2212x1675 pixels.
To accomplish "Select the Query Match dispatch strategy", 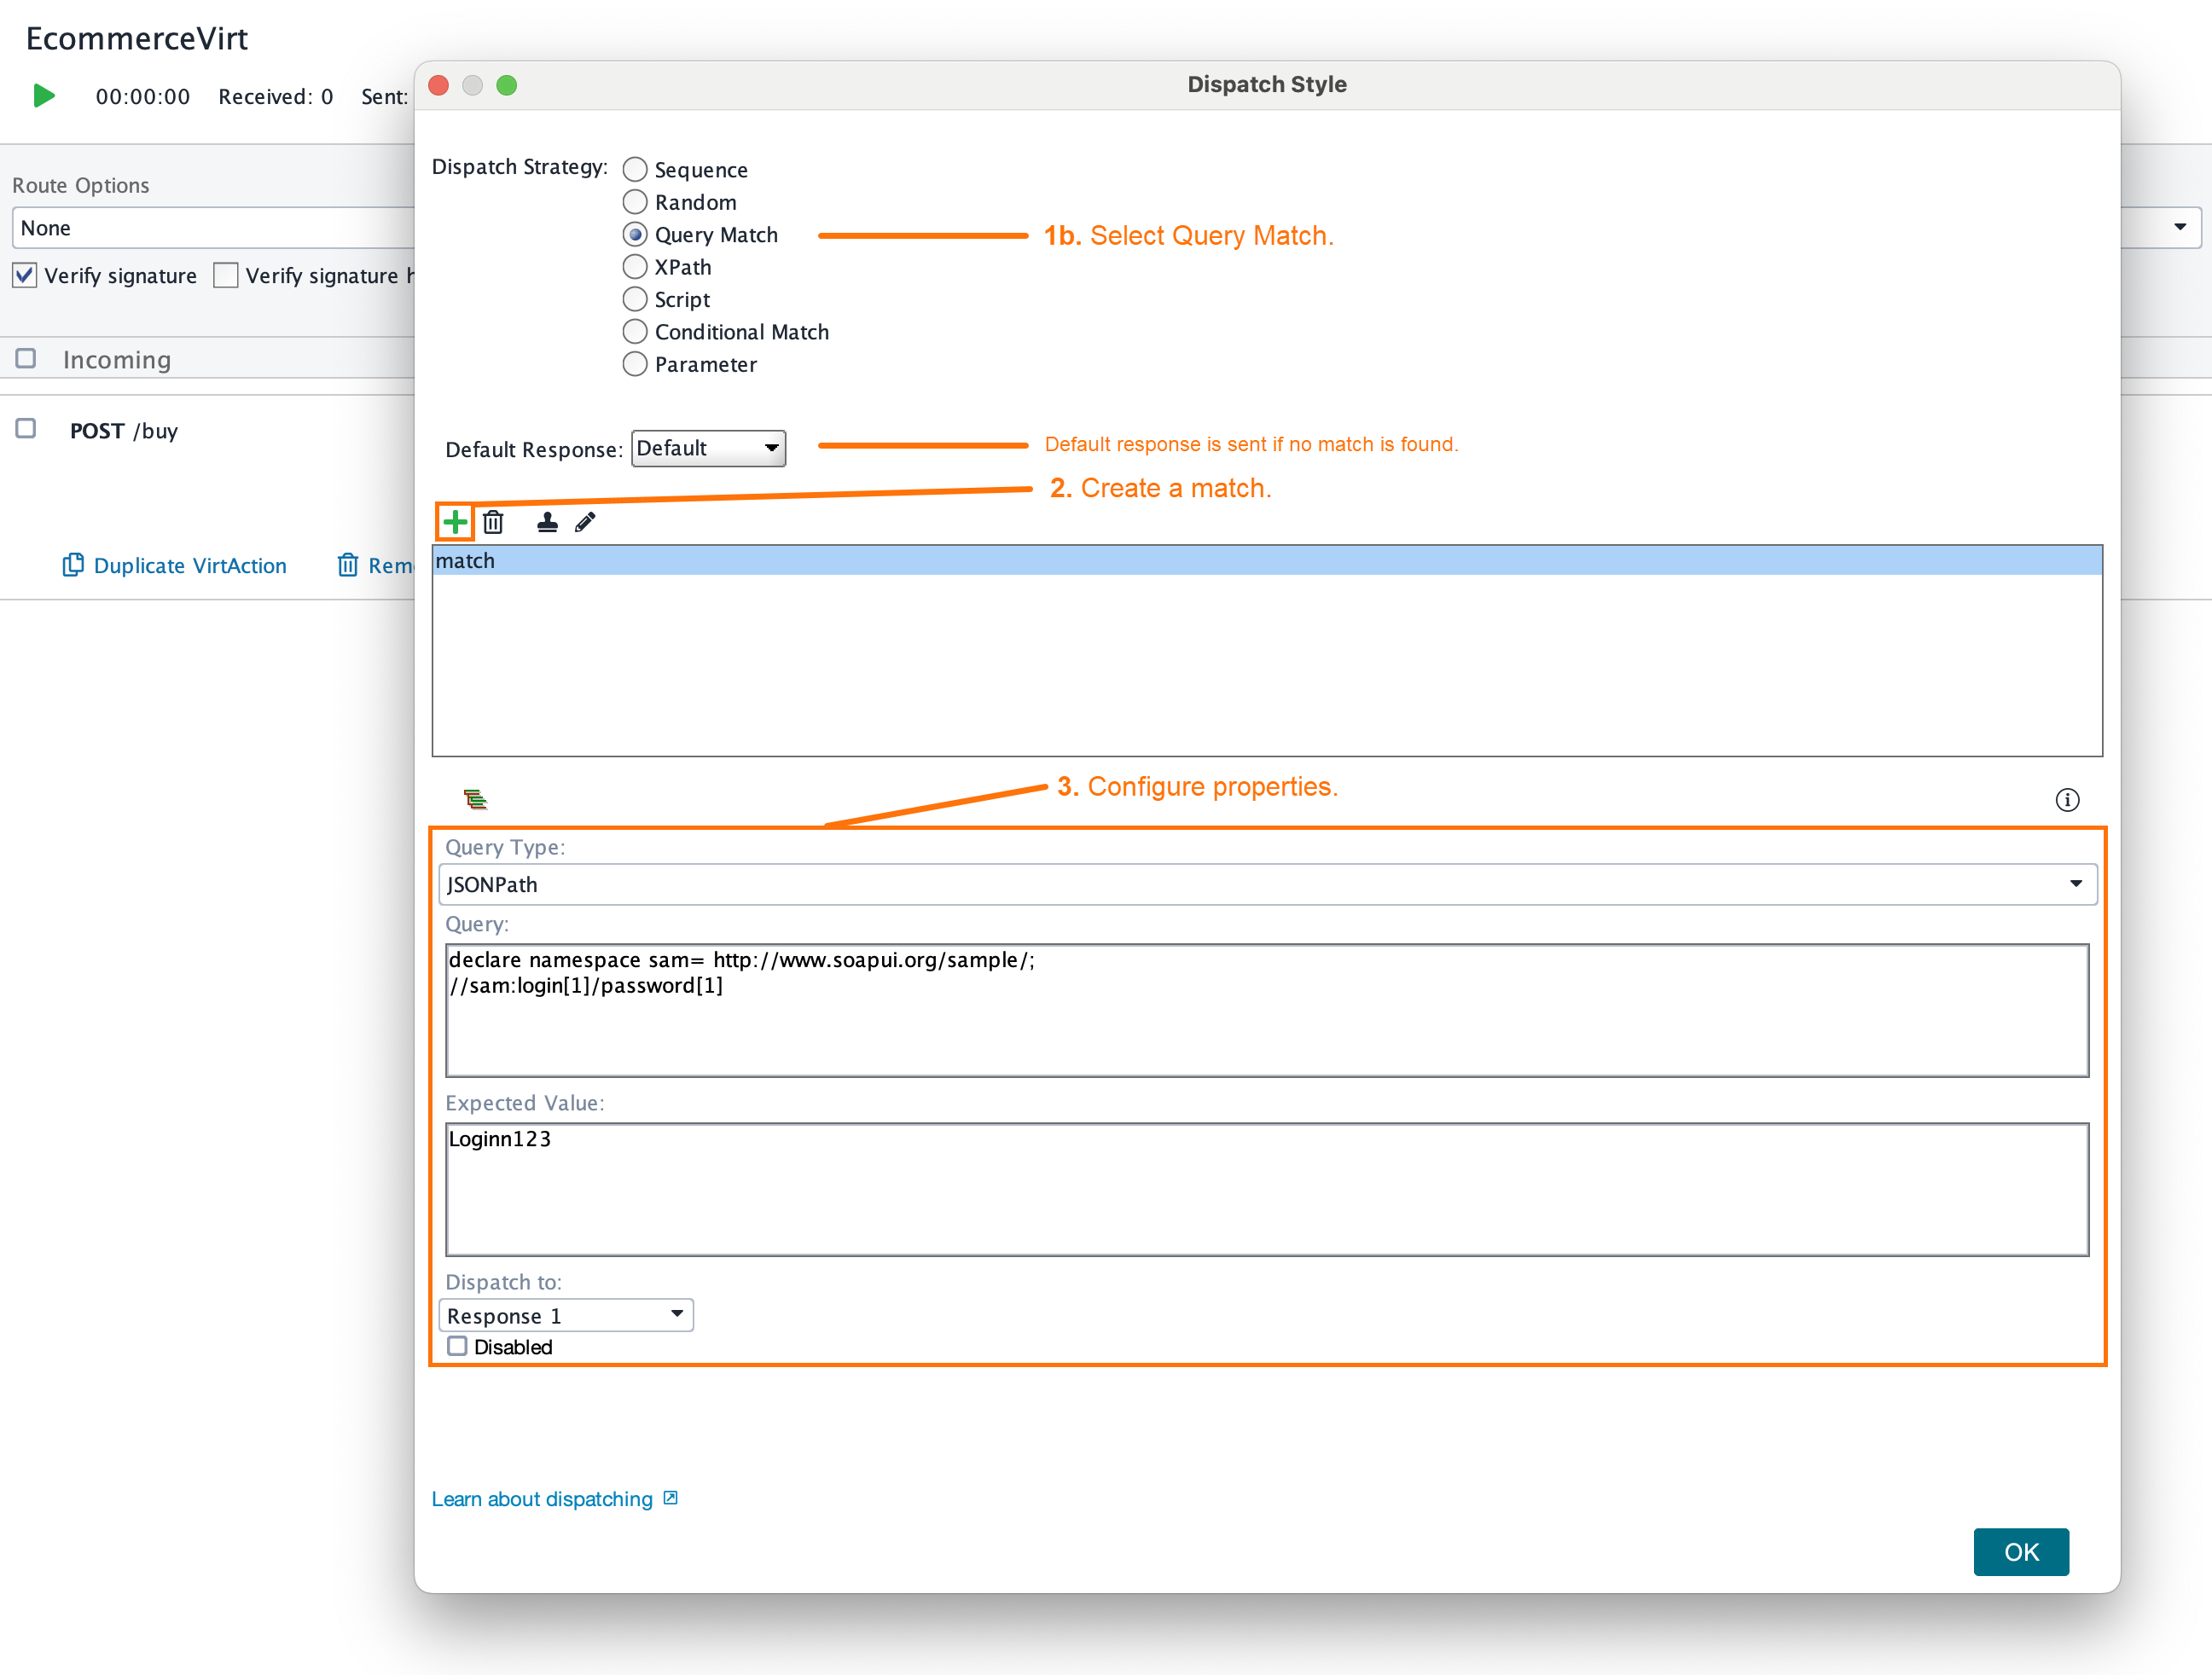I will (635, 234).
